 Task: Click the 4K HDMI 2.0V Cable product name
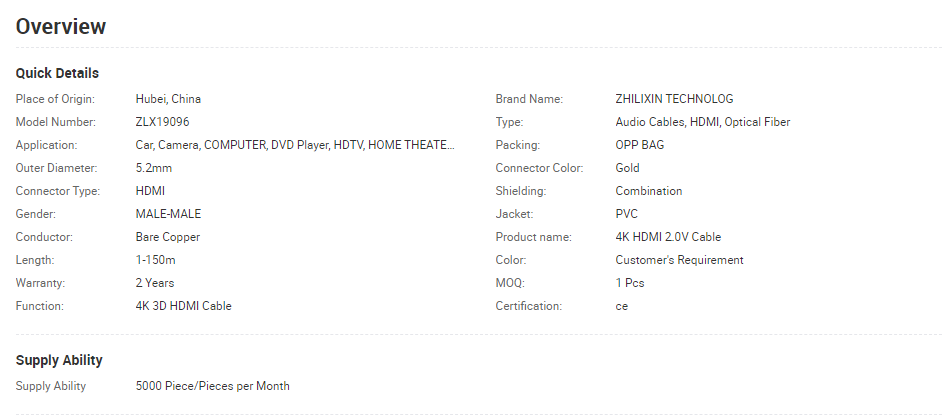tap(668, 237)
